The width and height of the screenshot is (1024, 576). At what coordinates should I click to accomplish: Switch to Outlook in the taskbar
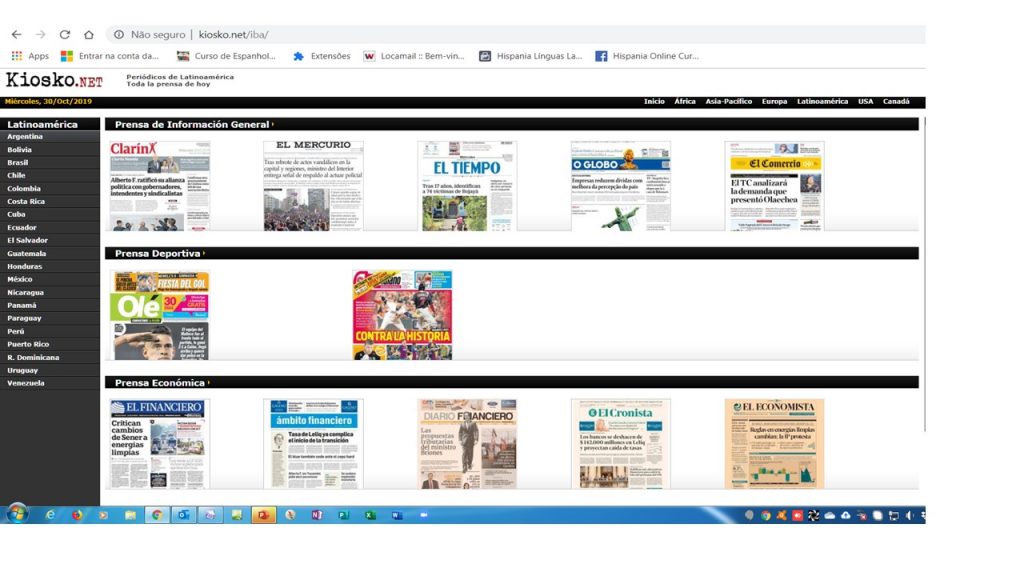(x=184, y=515)
